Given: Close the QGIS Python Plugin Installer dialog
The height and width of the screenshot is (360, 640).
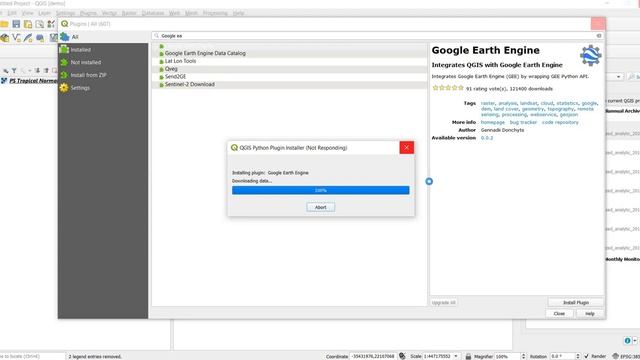Looking at the screenshot, I should [x=407, y=148].
